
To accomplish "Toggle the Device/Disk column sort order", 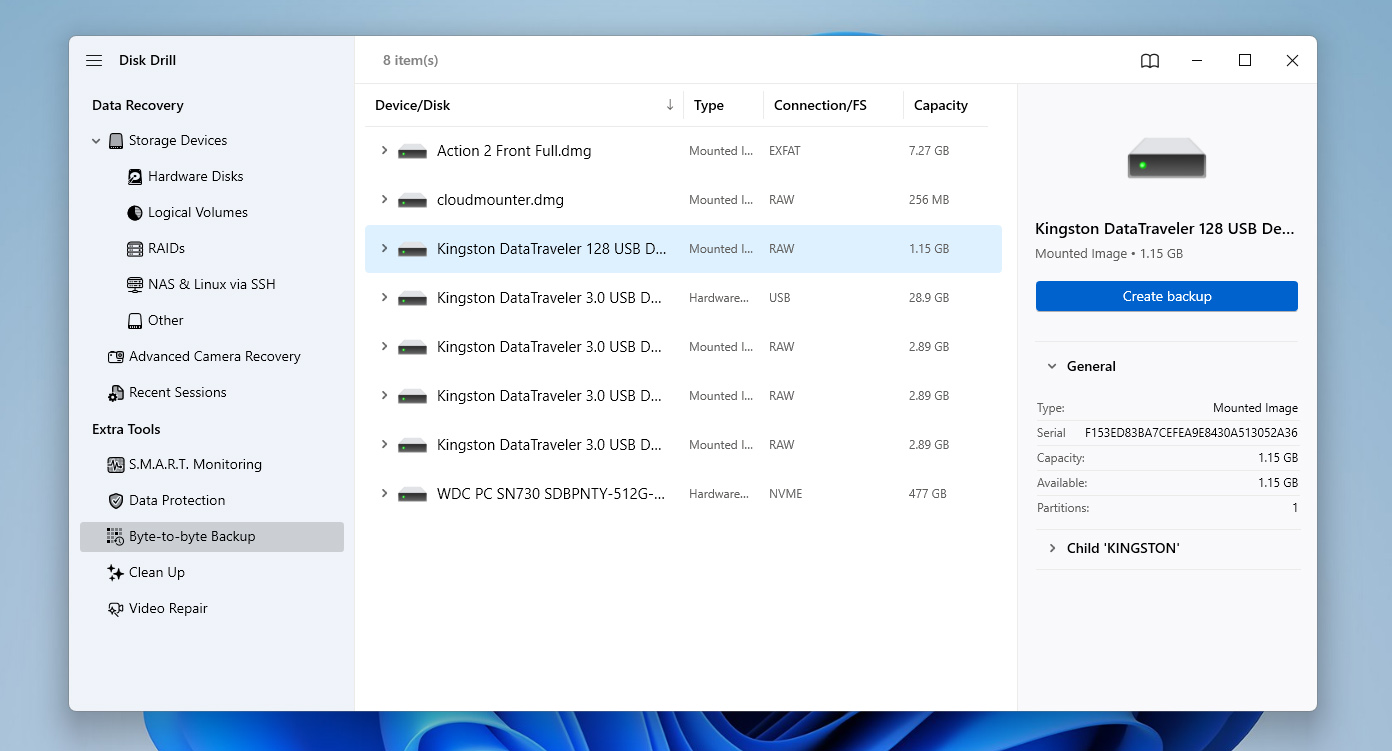I will [668, 104].
